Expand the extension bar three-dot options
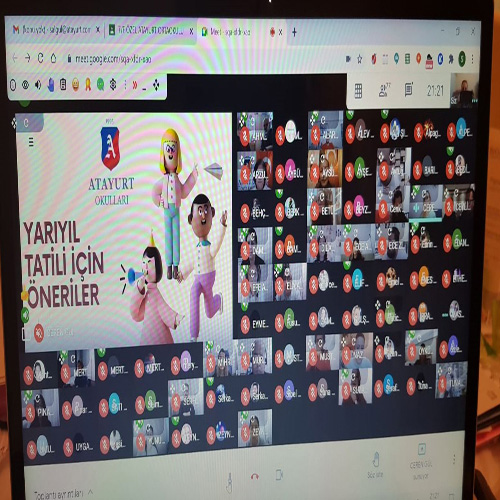The image size is (500, 500). click(x=126, y=85)
